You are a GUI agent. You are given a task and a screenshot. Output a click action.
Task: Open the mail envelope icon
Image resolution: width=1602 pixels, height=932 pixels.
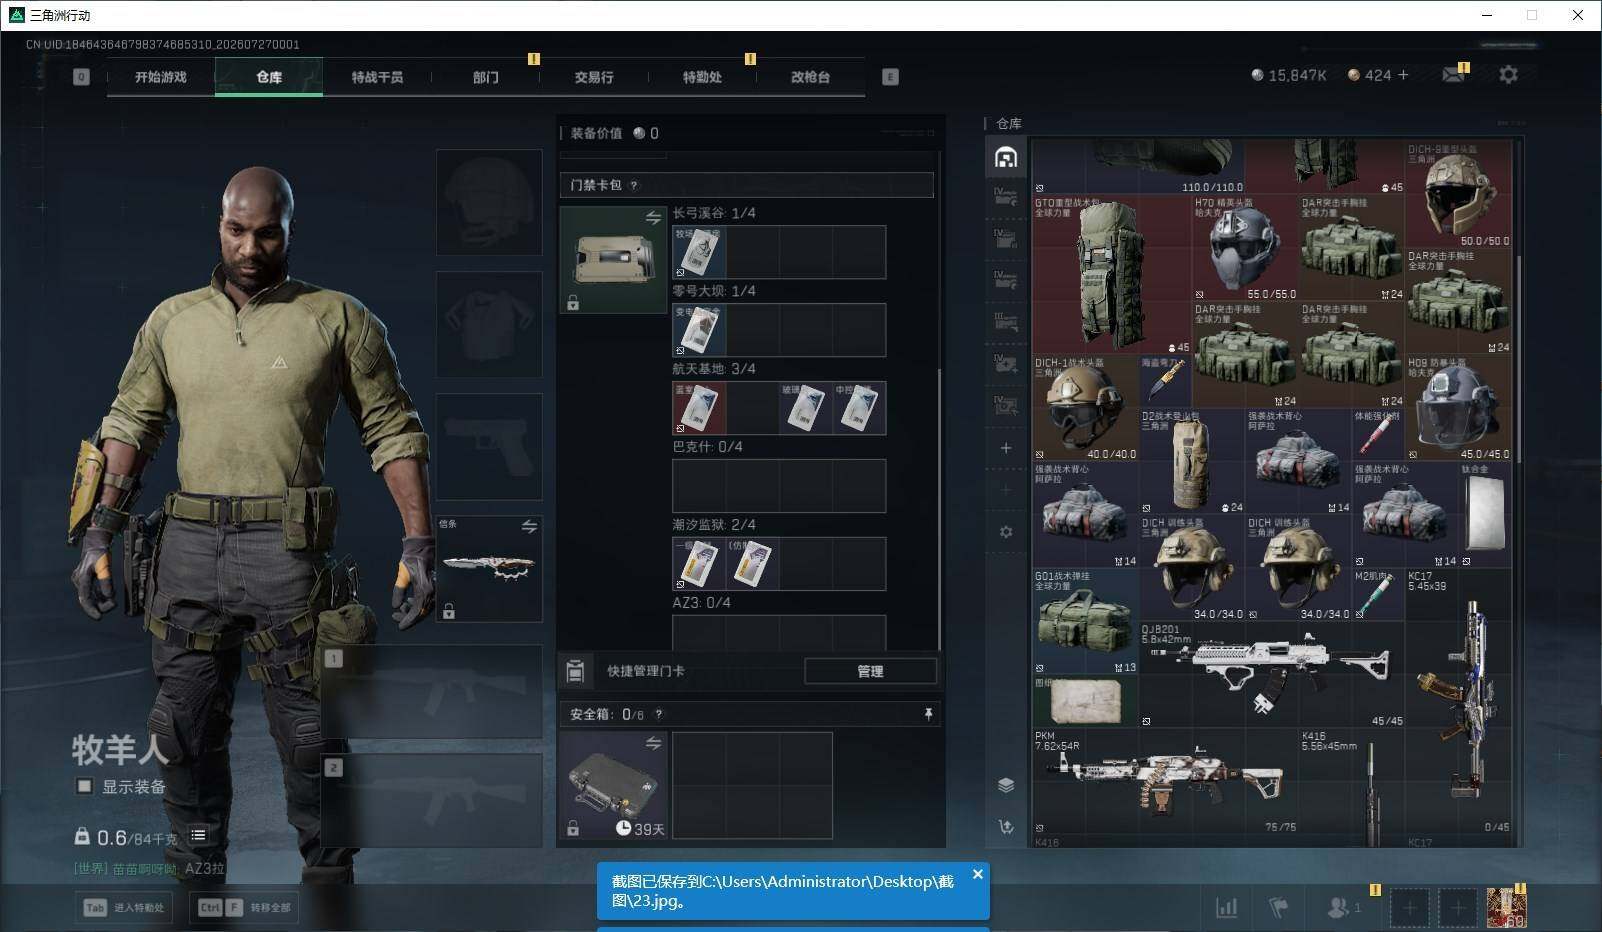(1453, 75)
